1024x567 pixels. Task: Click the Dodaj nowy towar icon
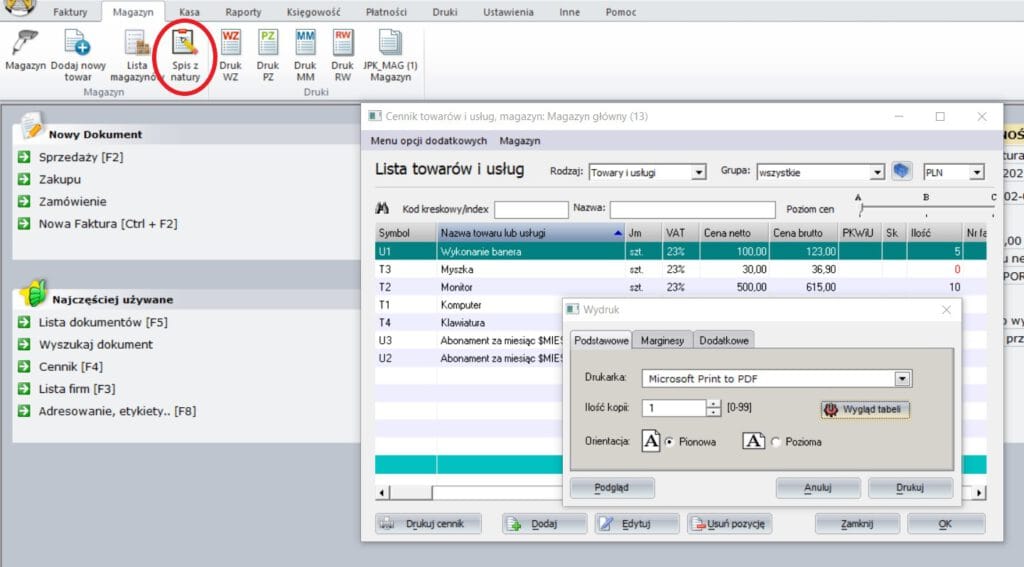point(77,44)
